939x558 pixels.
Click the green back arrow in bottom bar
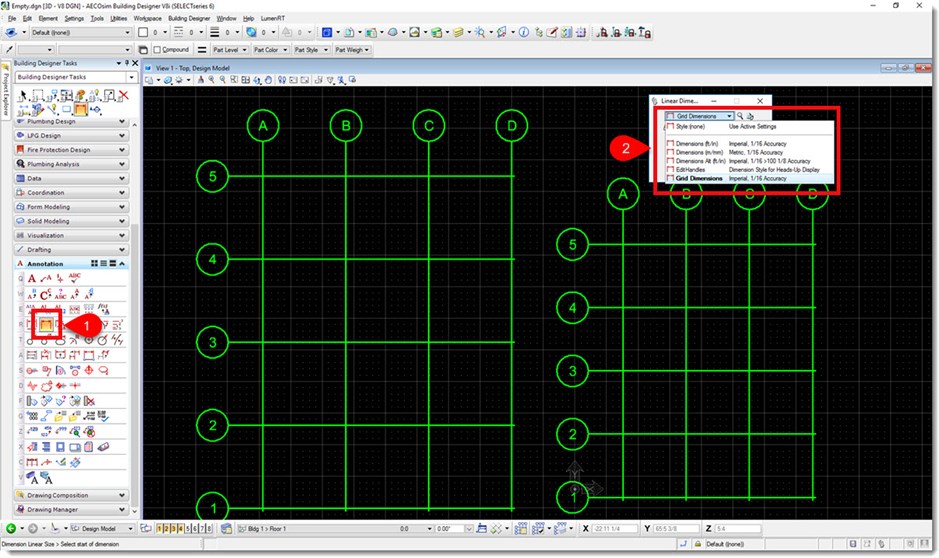[11, 529]
